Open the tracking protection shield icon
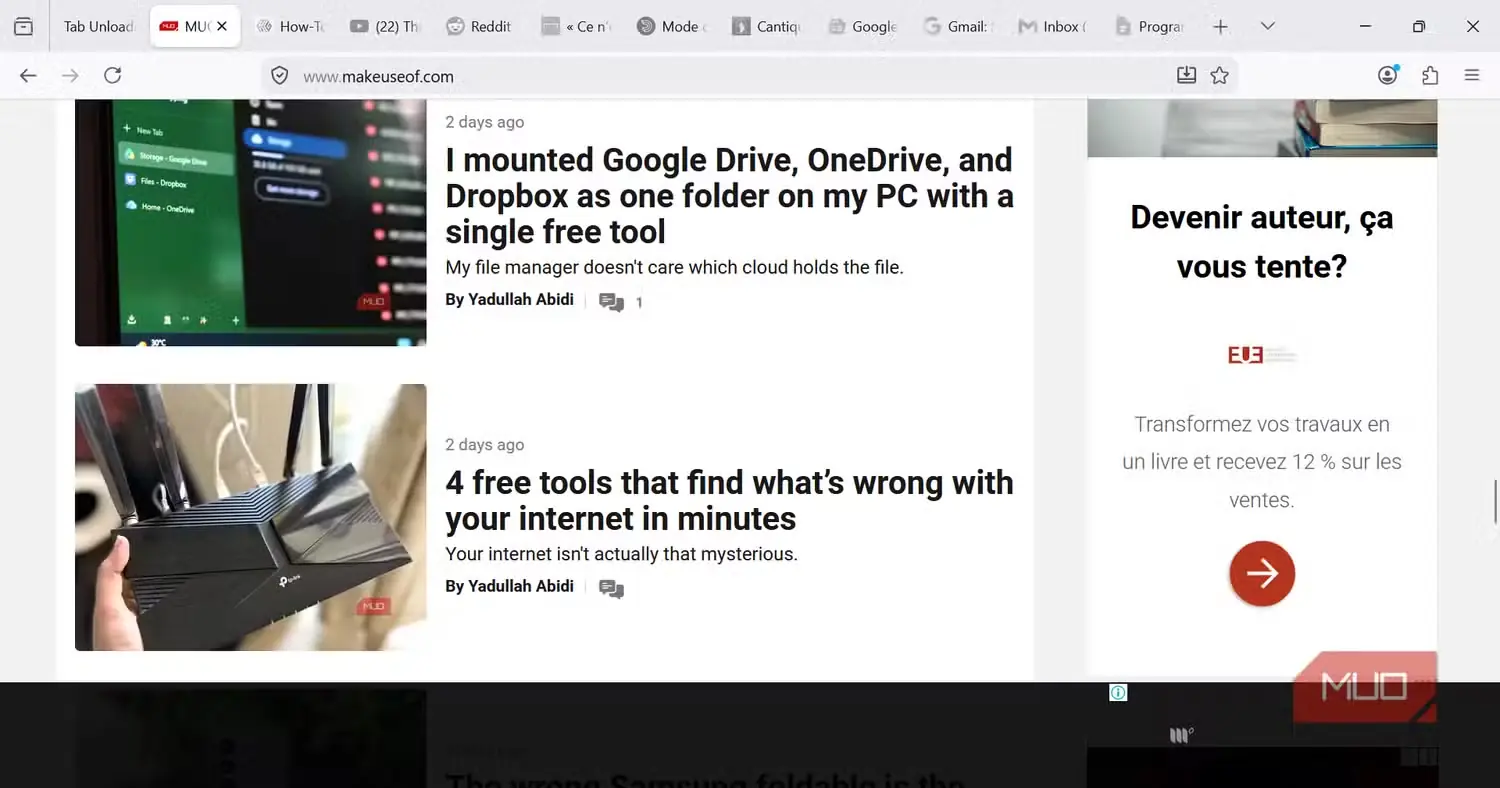 (280, 76)
